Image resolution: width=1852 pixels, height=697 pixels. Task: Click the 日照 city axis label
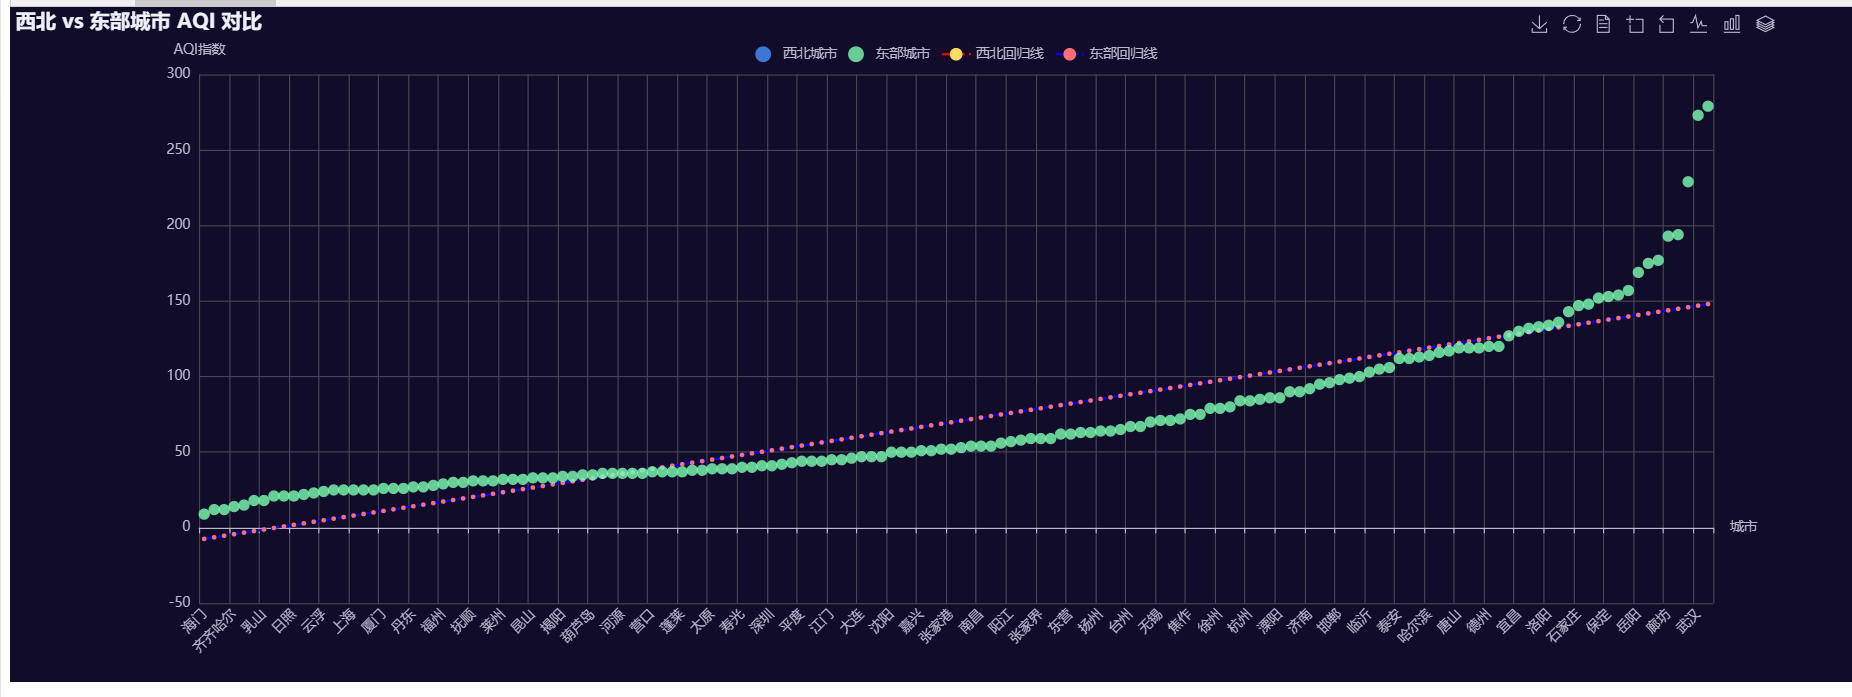pyautogui.click(x=283, y=621)
